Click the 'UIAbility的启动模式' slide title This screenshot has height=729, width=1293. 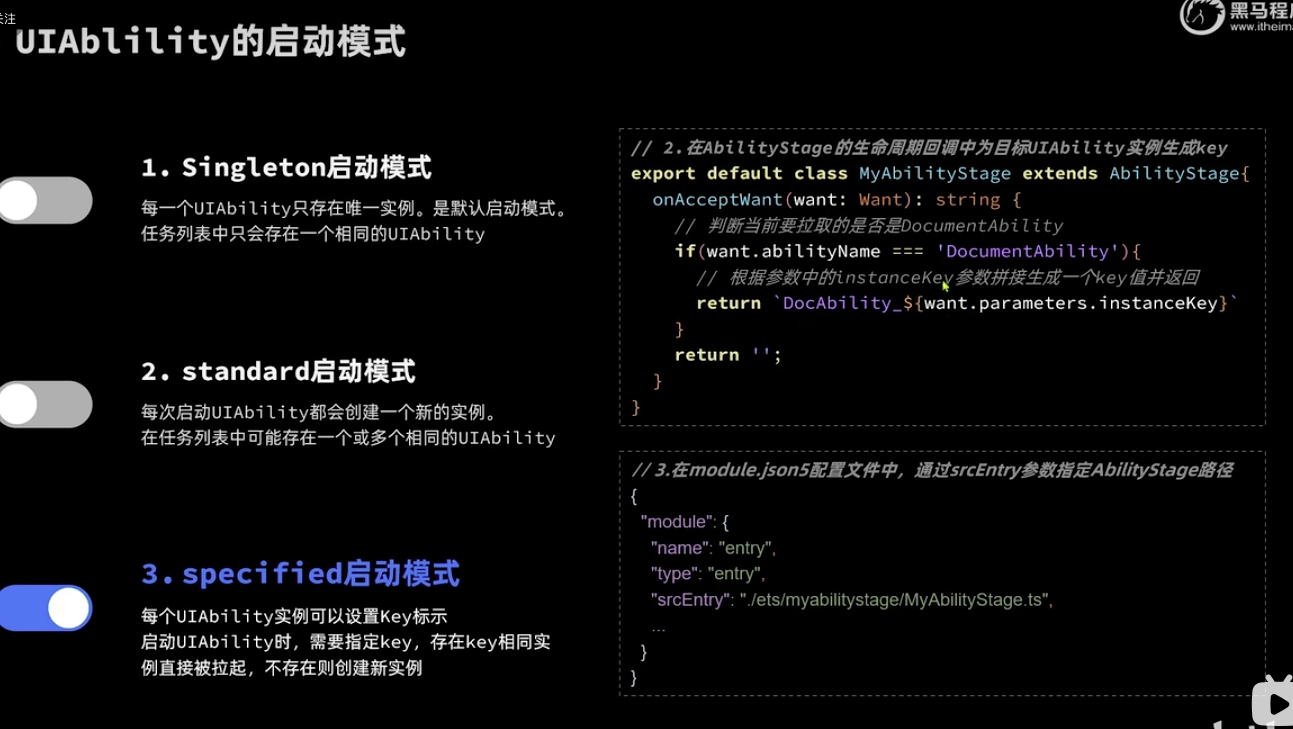click(211, 42)
